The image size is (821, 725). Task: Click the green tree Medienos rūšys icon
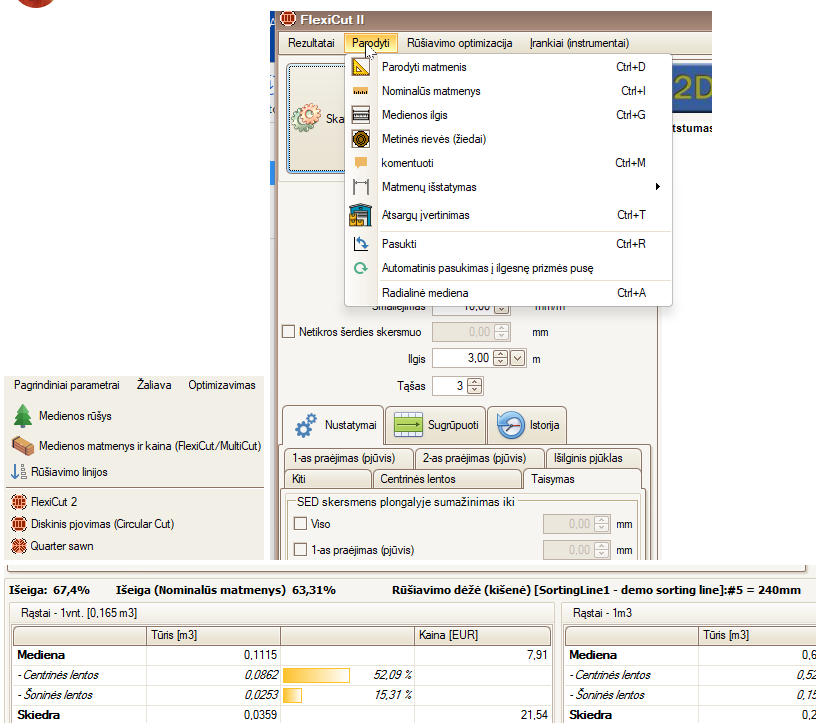pos(23,416)
